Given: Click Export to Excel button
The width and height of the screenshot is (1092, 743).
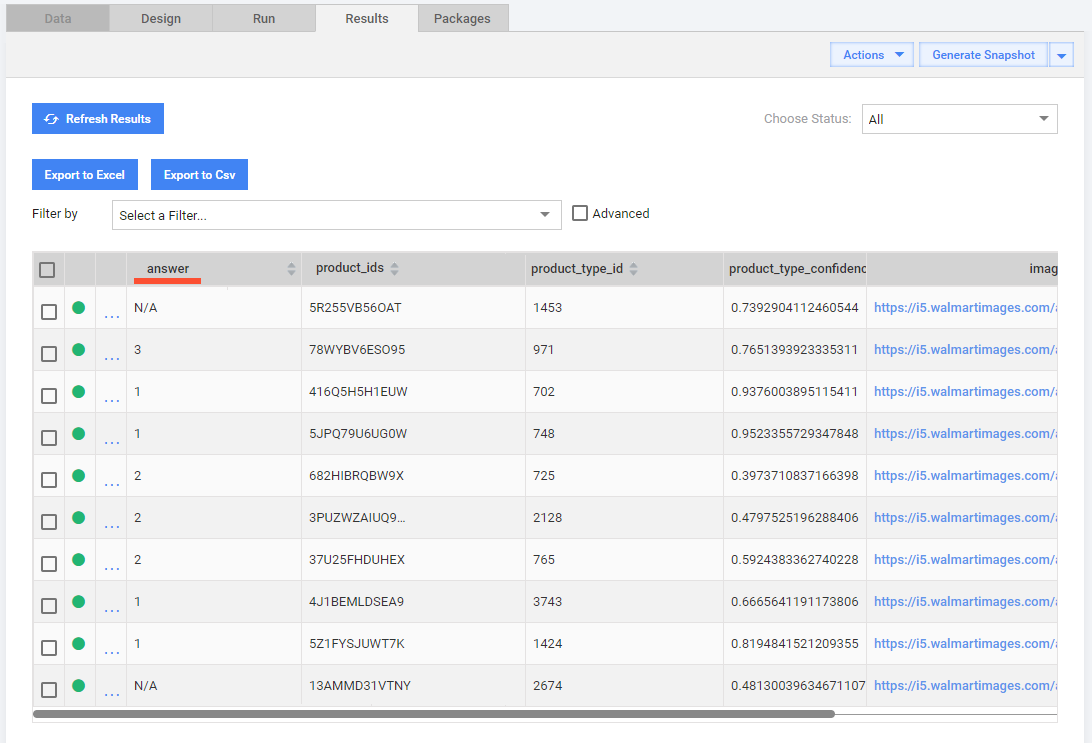Looking at the screenshot, I should point(85,175).
